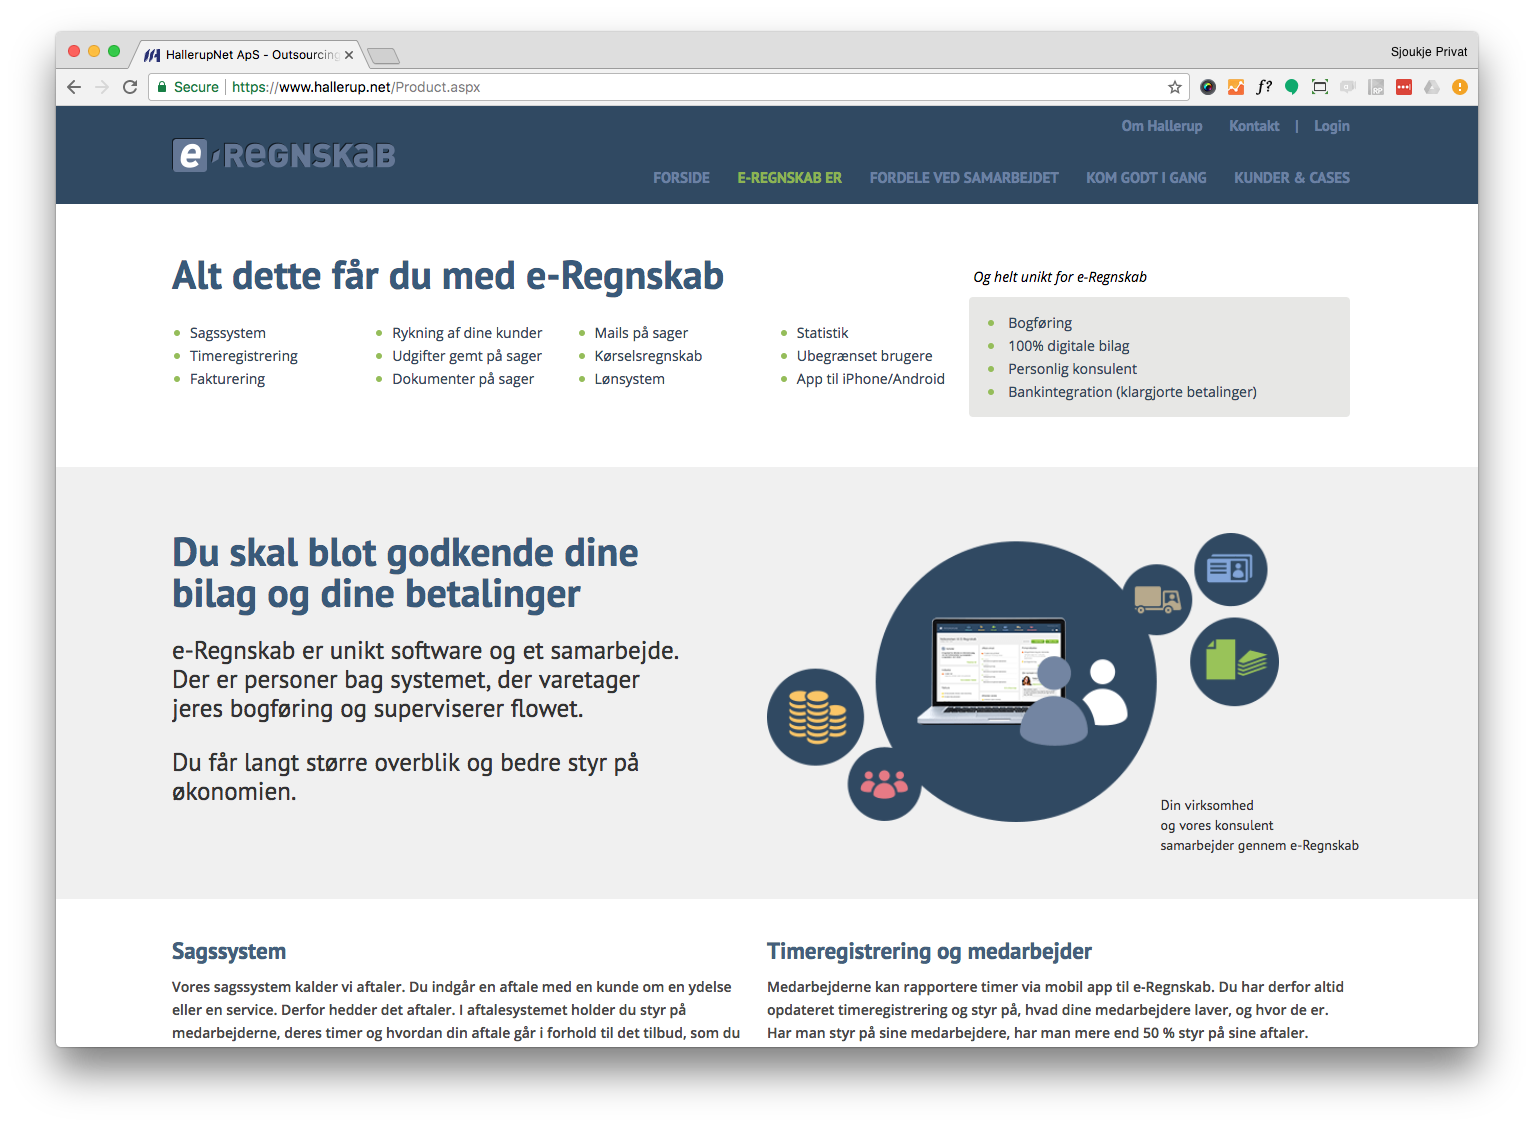Reload the page

[x=130, y=87]
